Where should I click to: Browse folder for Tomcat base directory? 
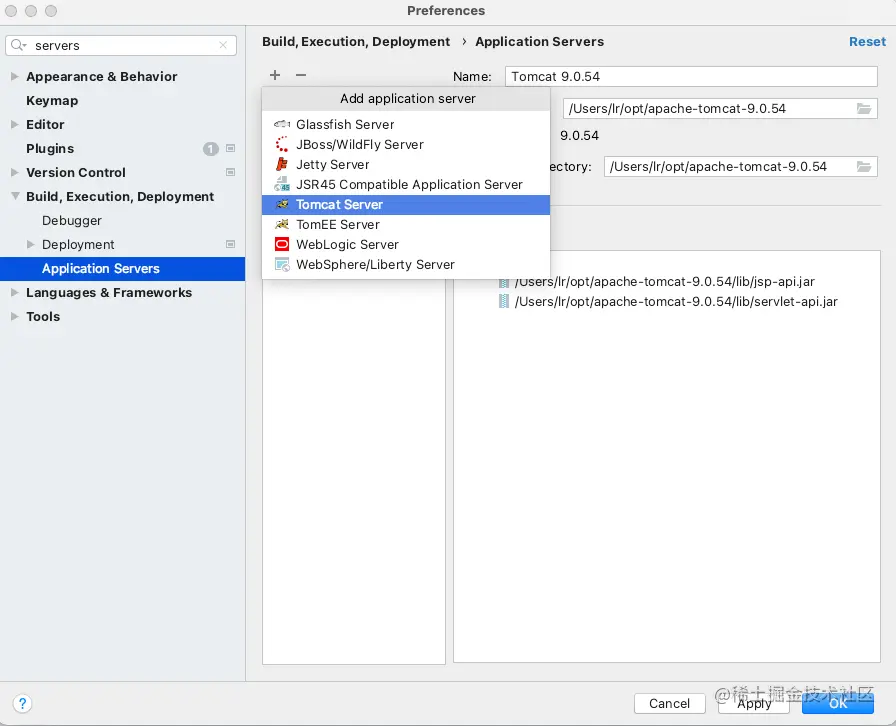864,166
